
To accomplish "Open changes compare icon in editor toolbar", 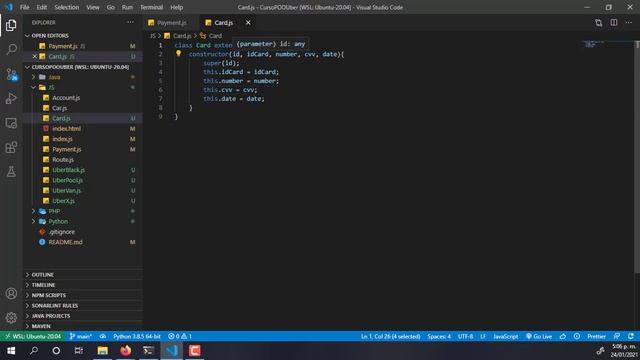I will (x=598, y=23).
